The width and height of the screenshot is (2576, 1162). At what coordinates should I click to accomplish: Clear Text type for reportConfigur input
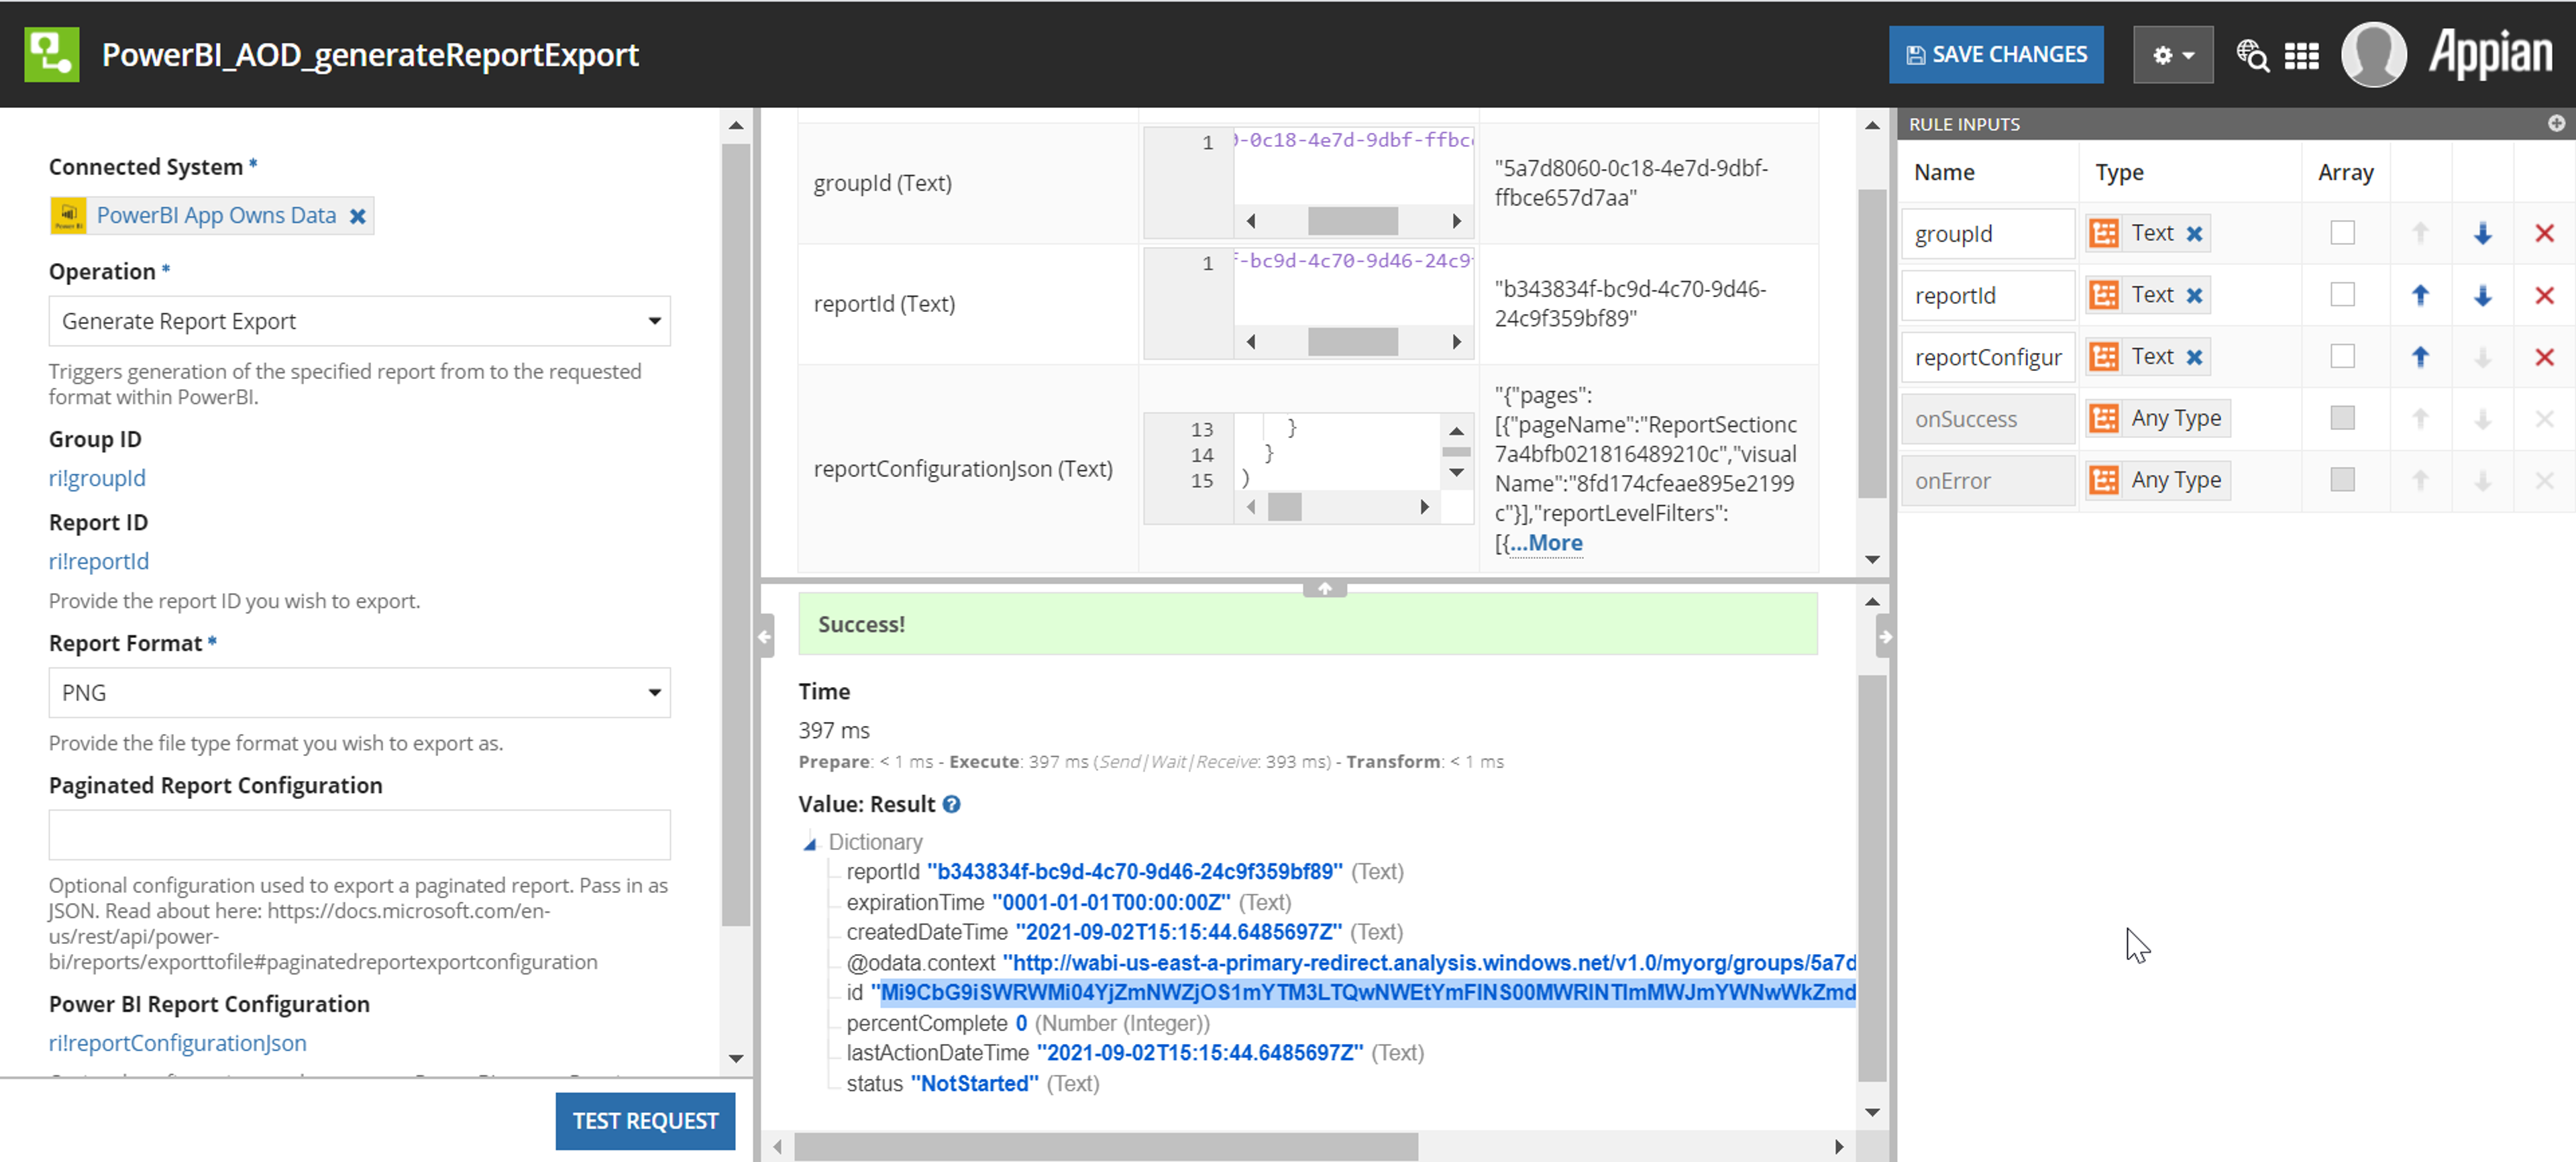2194,357
